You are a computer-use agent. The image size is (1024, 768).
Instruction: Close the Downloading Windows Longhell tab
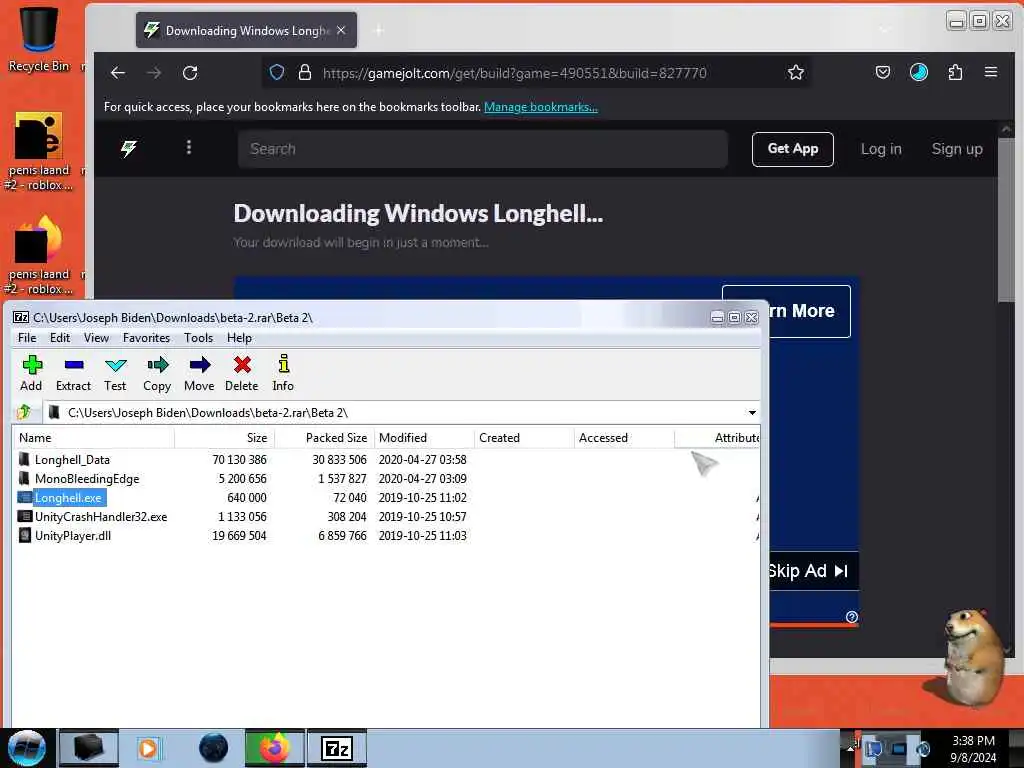(341, 30)
